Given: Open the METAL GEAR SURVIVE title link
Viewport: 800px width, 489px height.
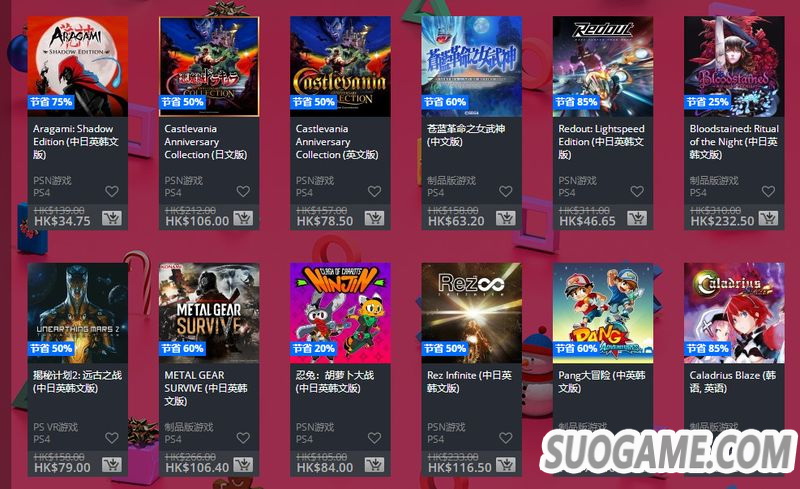Looking at the screenshot, I should (206, 388).
